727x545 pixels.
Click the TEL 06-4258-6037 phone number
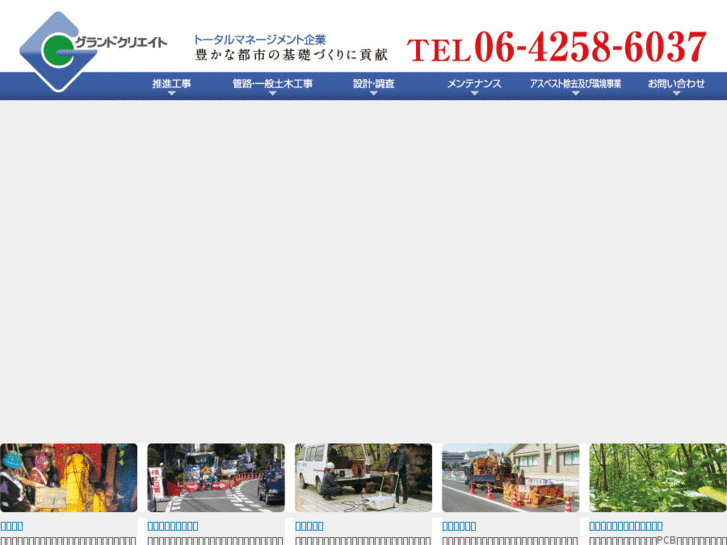(556, 47)
